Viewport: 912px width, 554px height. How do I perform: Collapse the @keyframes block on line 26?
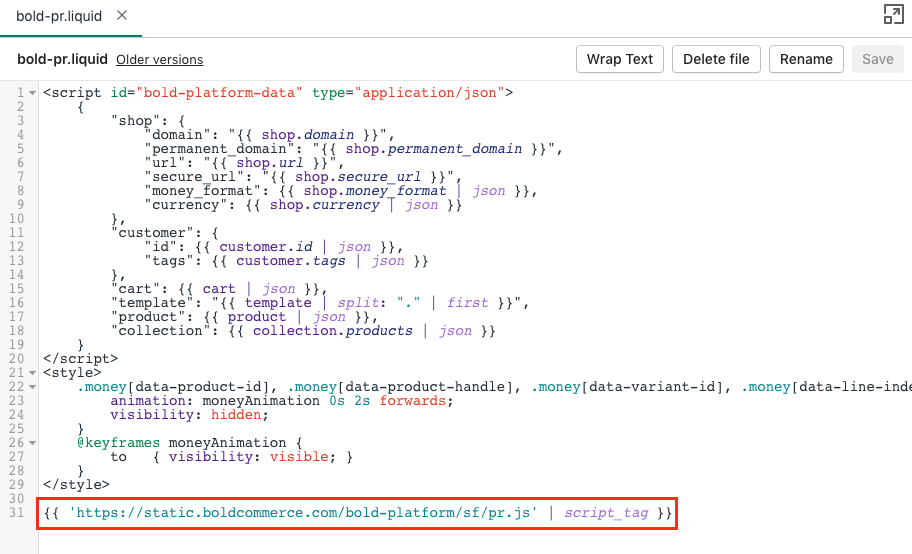tap(34, 443)
